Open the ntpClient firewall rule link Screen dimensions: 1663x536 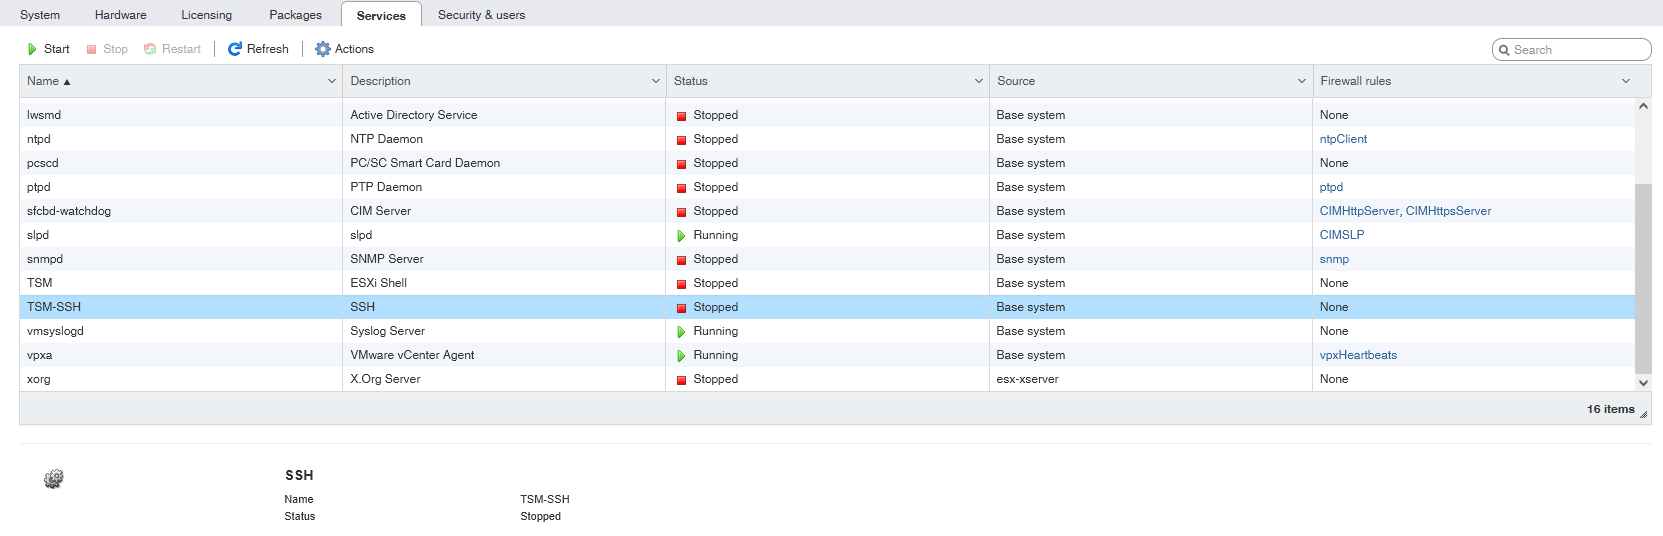(1343, 139)
